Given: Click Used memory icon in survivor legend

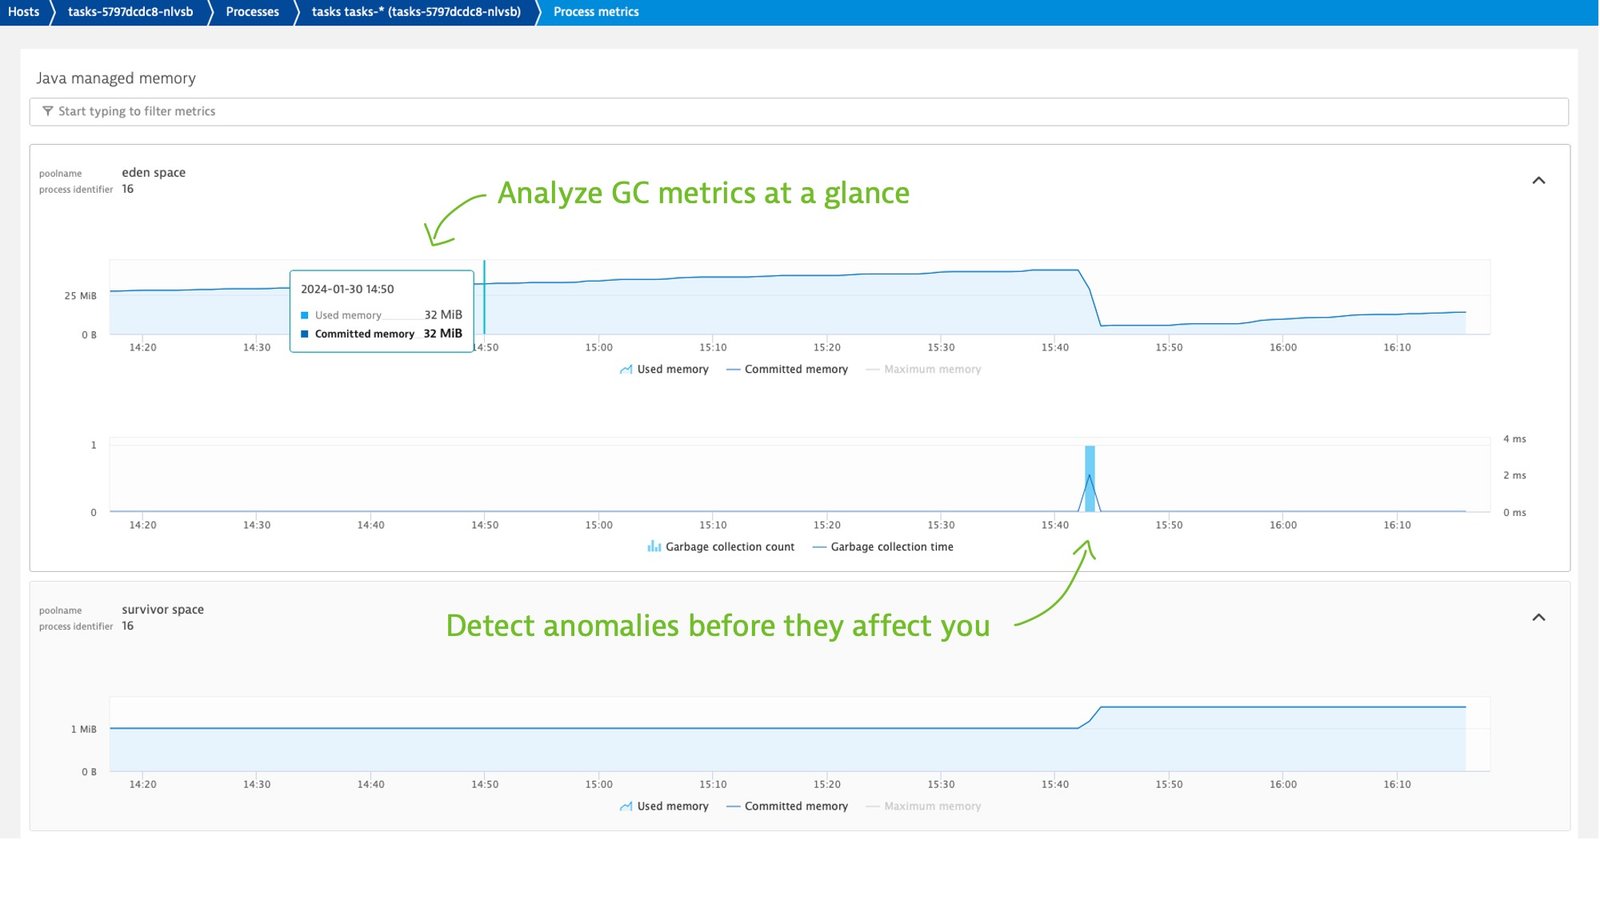Looking at the screenshot, I should 626,807.
